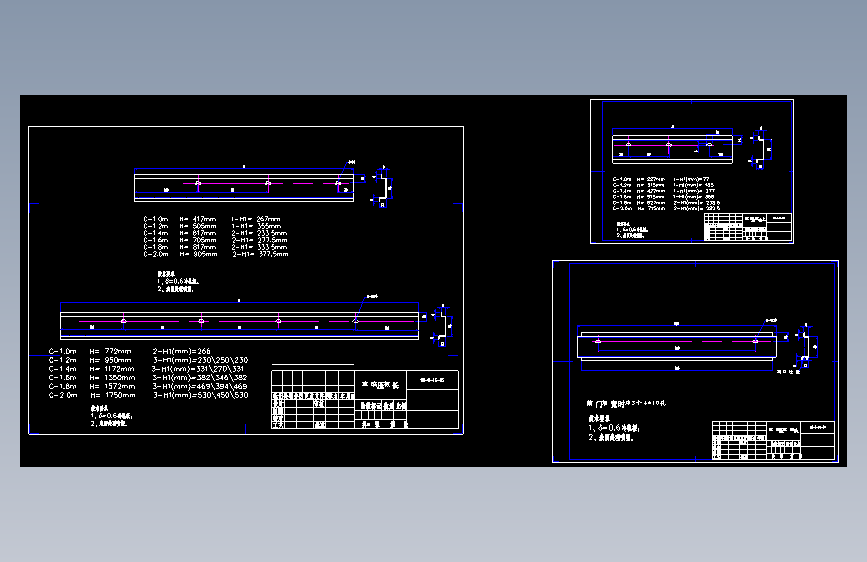
Task: Select the "2-H1= 377.5mm" text
Action: (x=260, y=254)
